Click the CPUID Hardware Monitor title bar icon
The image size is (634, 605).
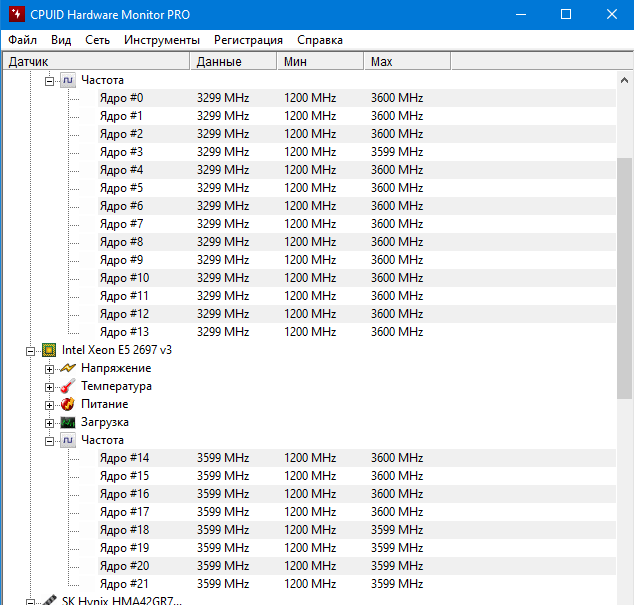[x=16, y=14]
